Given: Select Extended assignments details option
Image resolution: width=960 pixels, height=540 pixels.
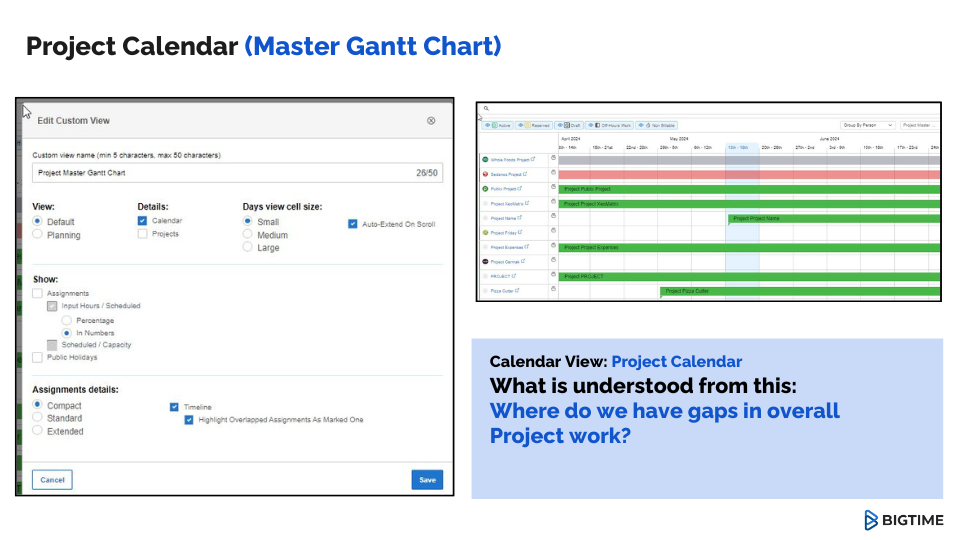Looking at the screenshot, I should coord(37,430).
